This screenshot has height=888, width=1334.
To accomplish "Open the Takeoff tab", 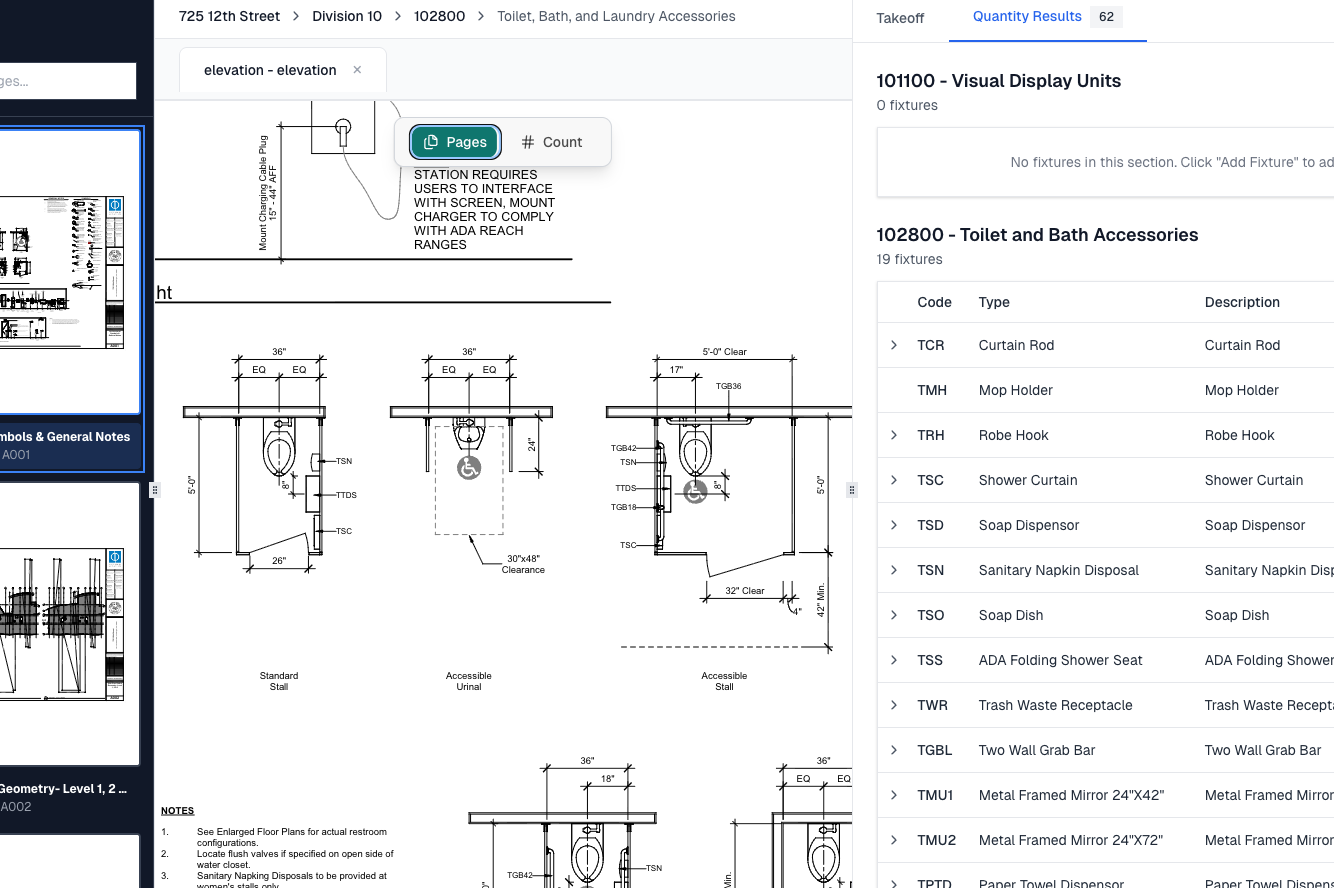I will 900,18.
